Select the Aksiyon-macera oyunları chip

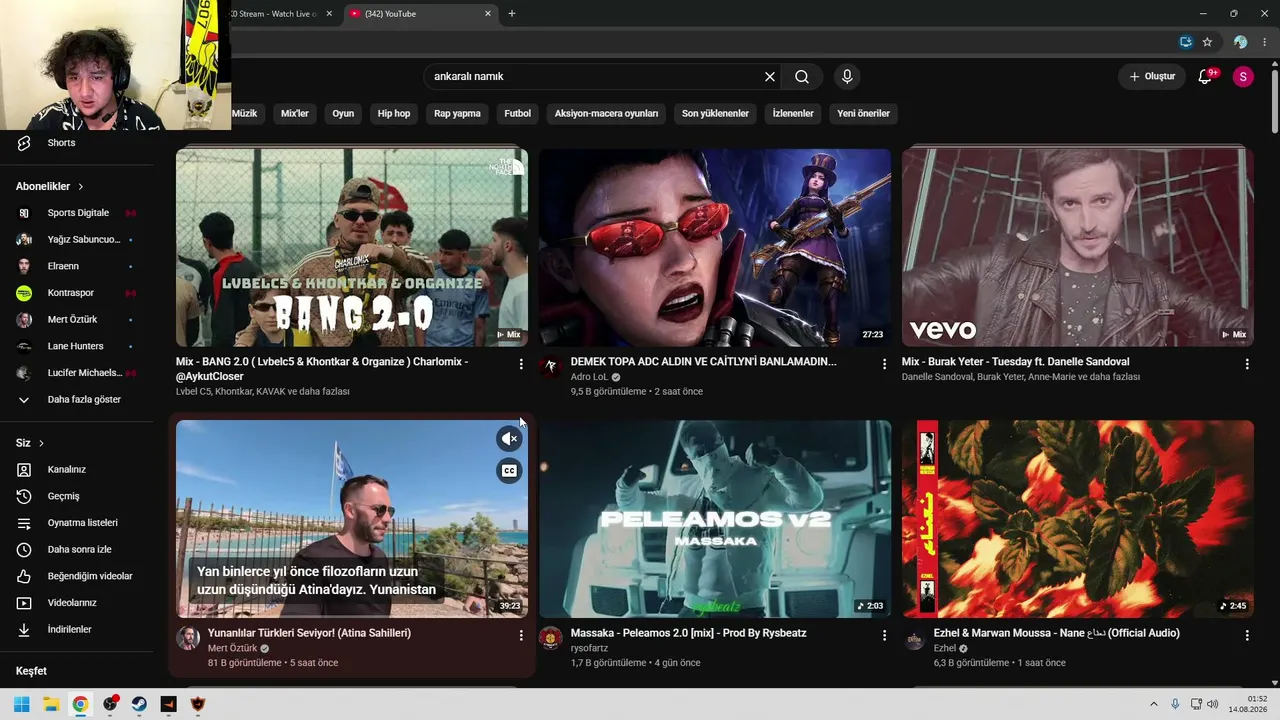pyautogui.click(x=606, y=114)
